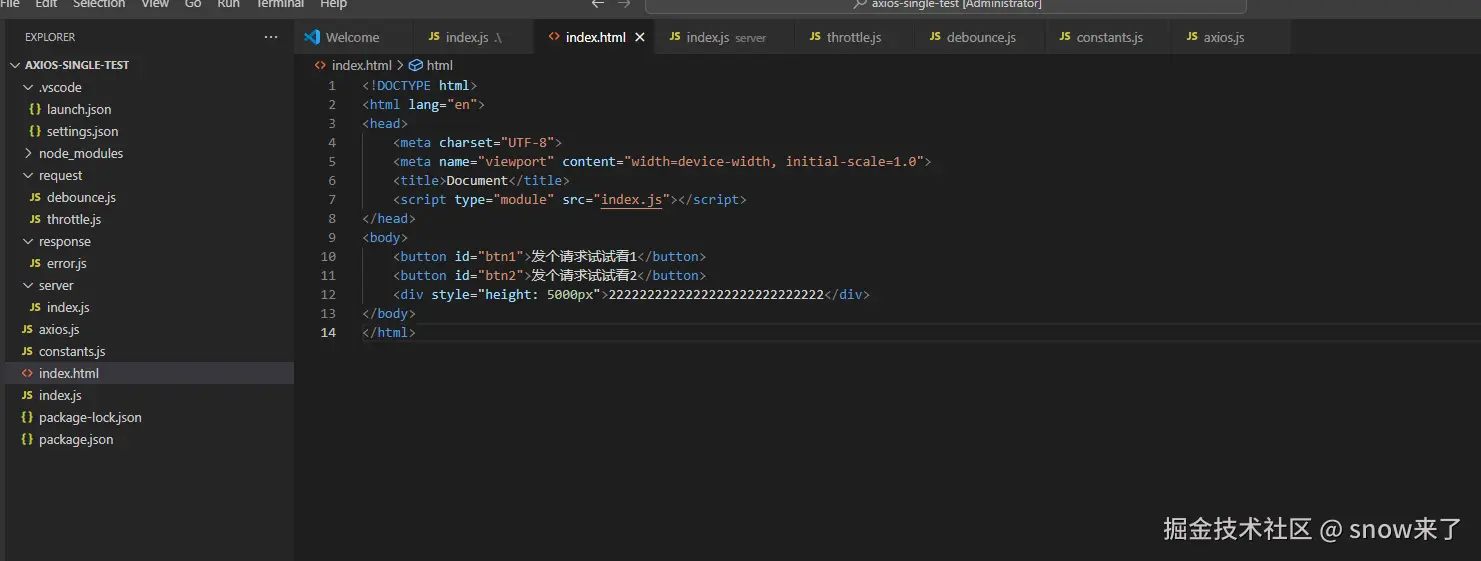This screenshot has height=561, width=1481.
Task: Close the index.html editor tab
Action: [x=640, y=37]
